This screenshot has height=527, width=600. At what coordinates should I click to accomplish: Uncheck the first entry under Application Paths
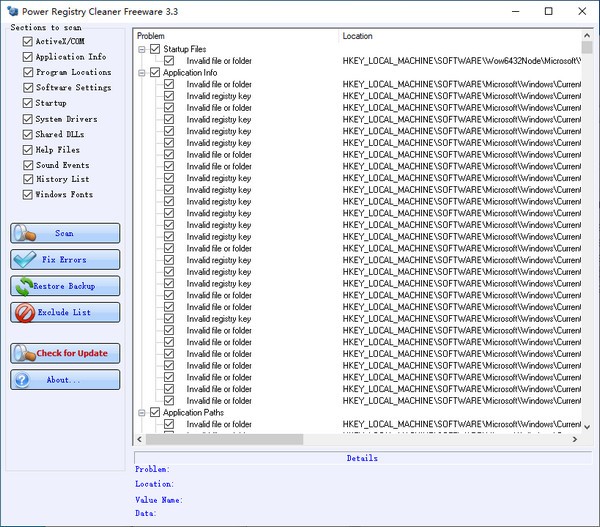tap(169, 424)
